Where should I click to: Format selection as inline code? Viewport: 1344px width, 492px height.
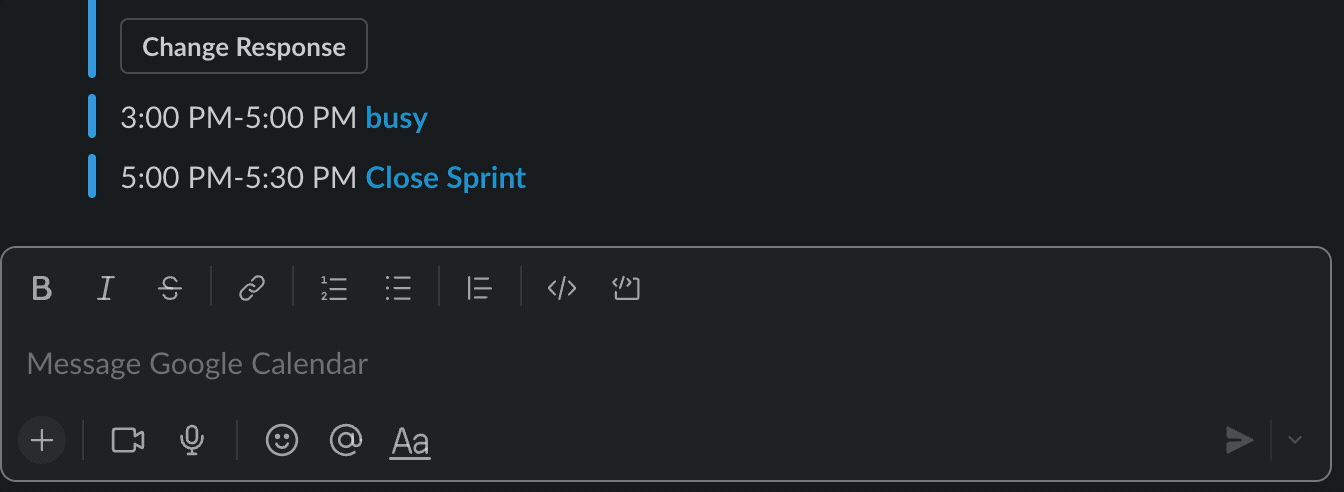coord(562,289)
